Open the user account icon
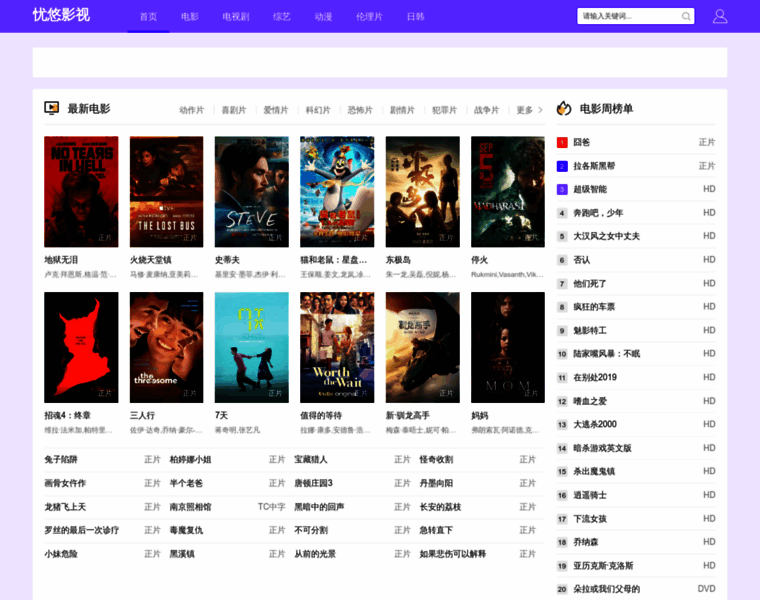 click(x=720, y=16)
